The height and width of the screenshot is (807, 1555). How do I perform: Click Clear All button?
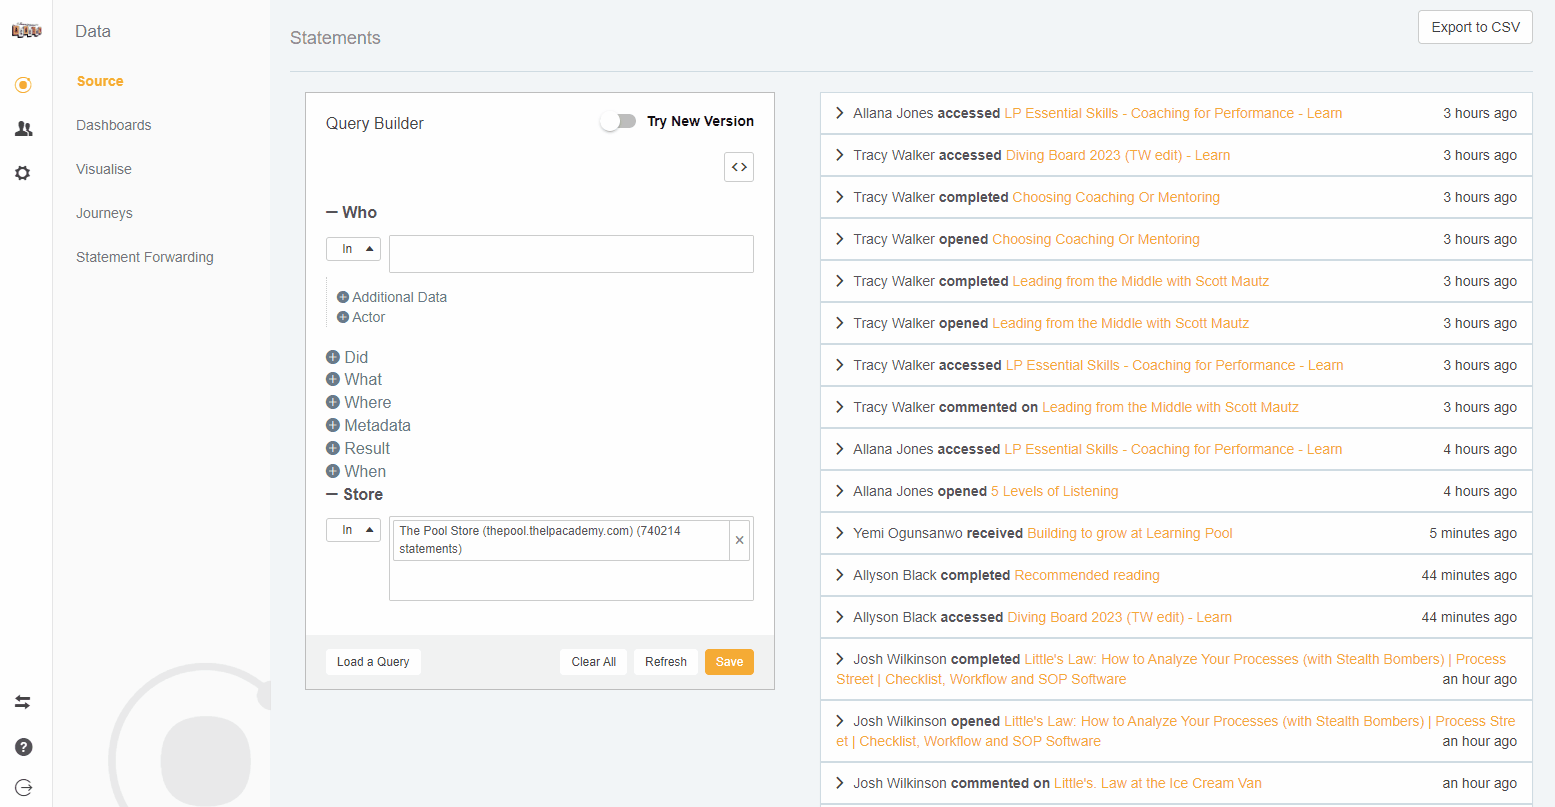(x=594, y=662)
